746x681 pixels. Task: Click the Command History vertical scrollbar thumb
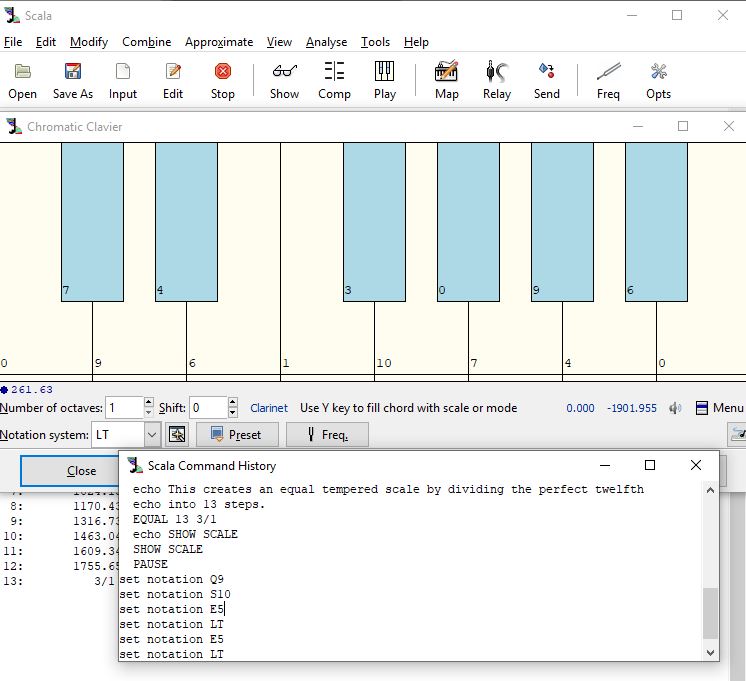(x=711, y=613)
